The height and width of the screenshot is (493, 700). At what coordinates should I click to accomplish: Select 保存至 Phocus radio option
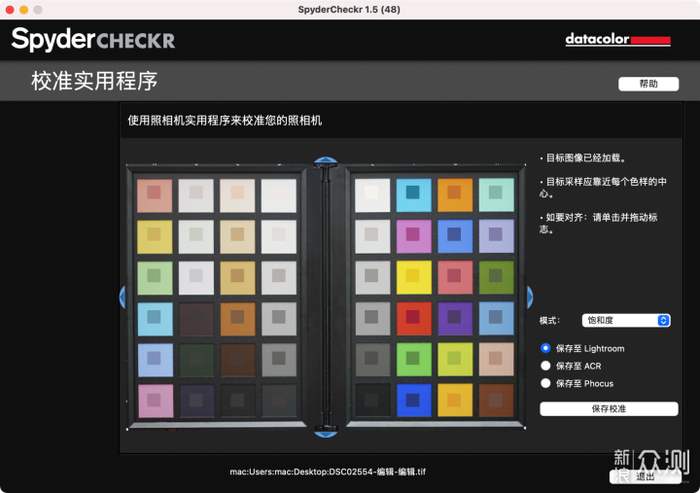tap(546, 383)
